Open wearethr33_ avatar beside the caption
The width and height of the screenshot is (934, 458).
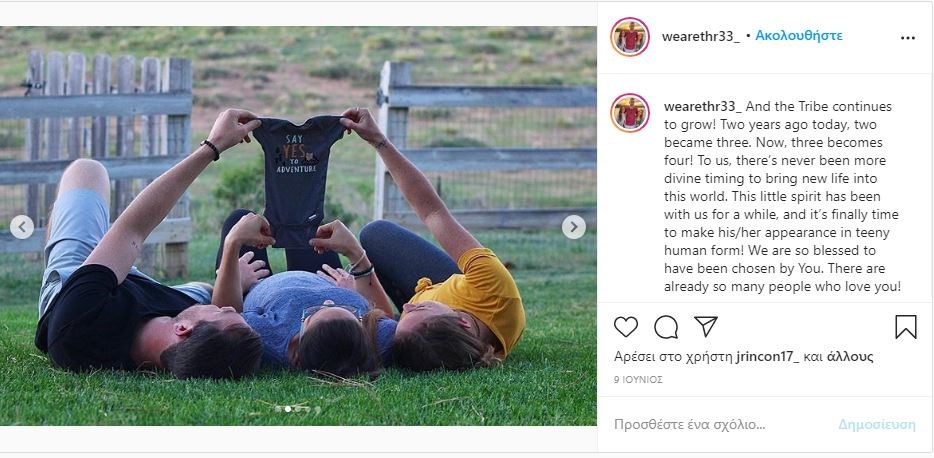[630, 113]
